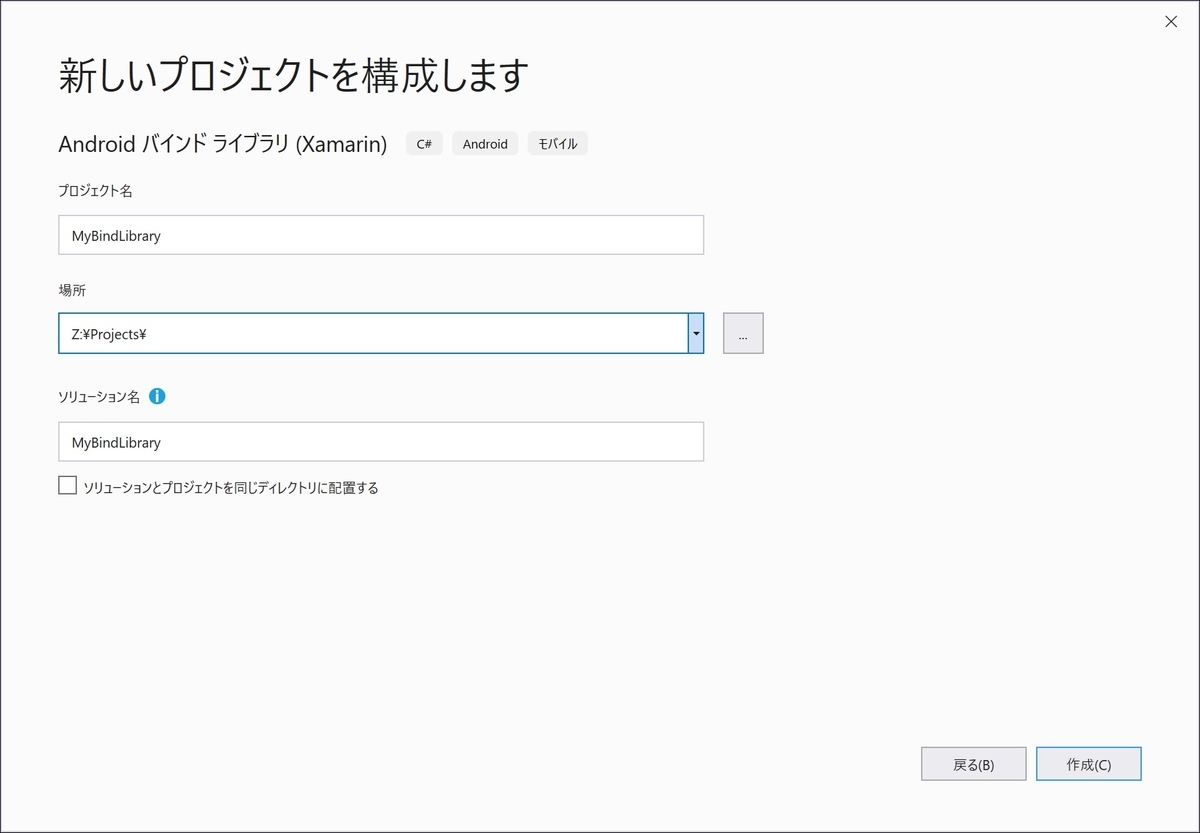The image size is (1200, 833).
Task: Click the 作成(C) create button
Action: click(x=1089, y=764)
